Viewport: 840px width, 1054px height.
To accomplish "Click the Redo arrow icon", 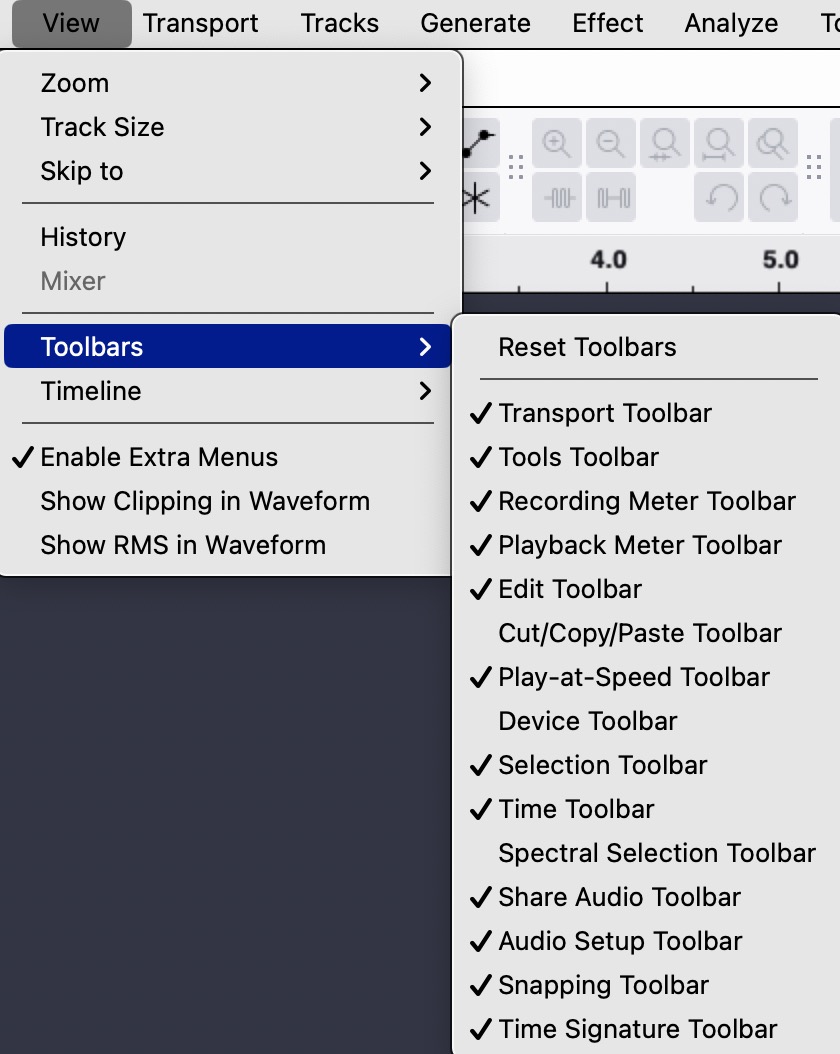I will pyautogui.click(x=774, y=198).
